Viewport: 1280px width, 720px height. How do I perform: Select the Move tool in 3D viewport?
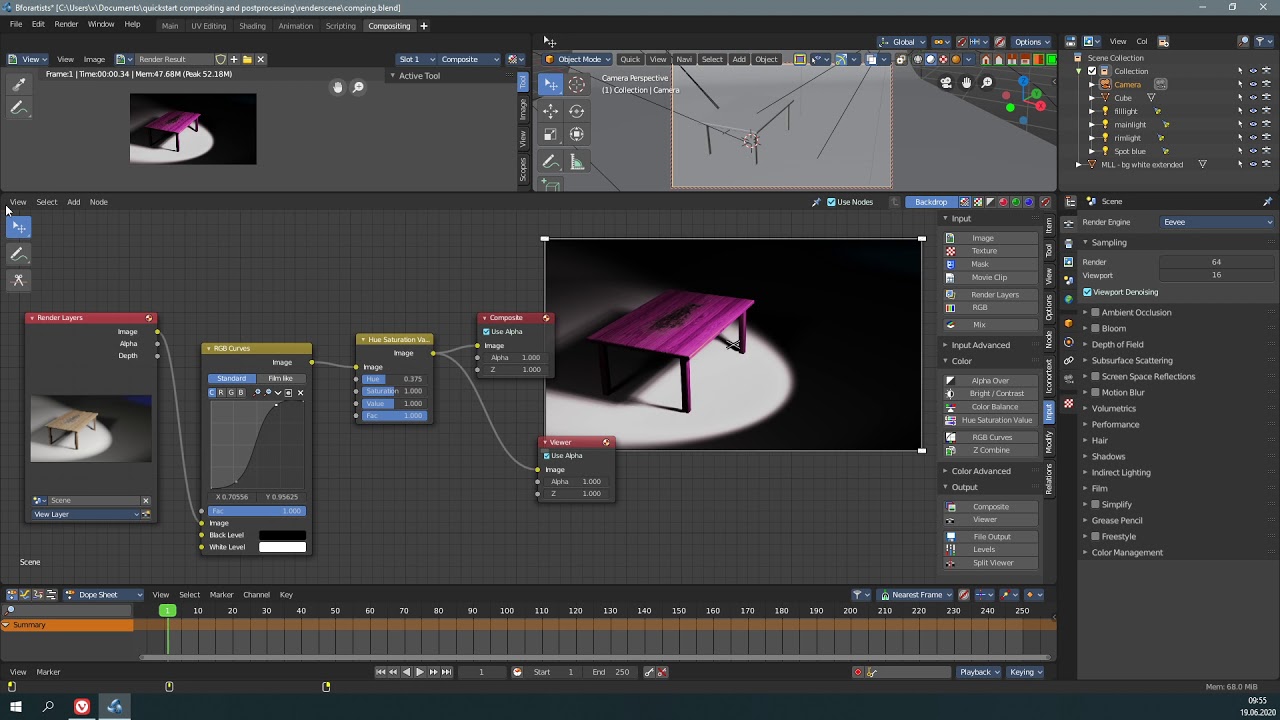click(x=551, y=111)
